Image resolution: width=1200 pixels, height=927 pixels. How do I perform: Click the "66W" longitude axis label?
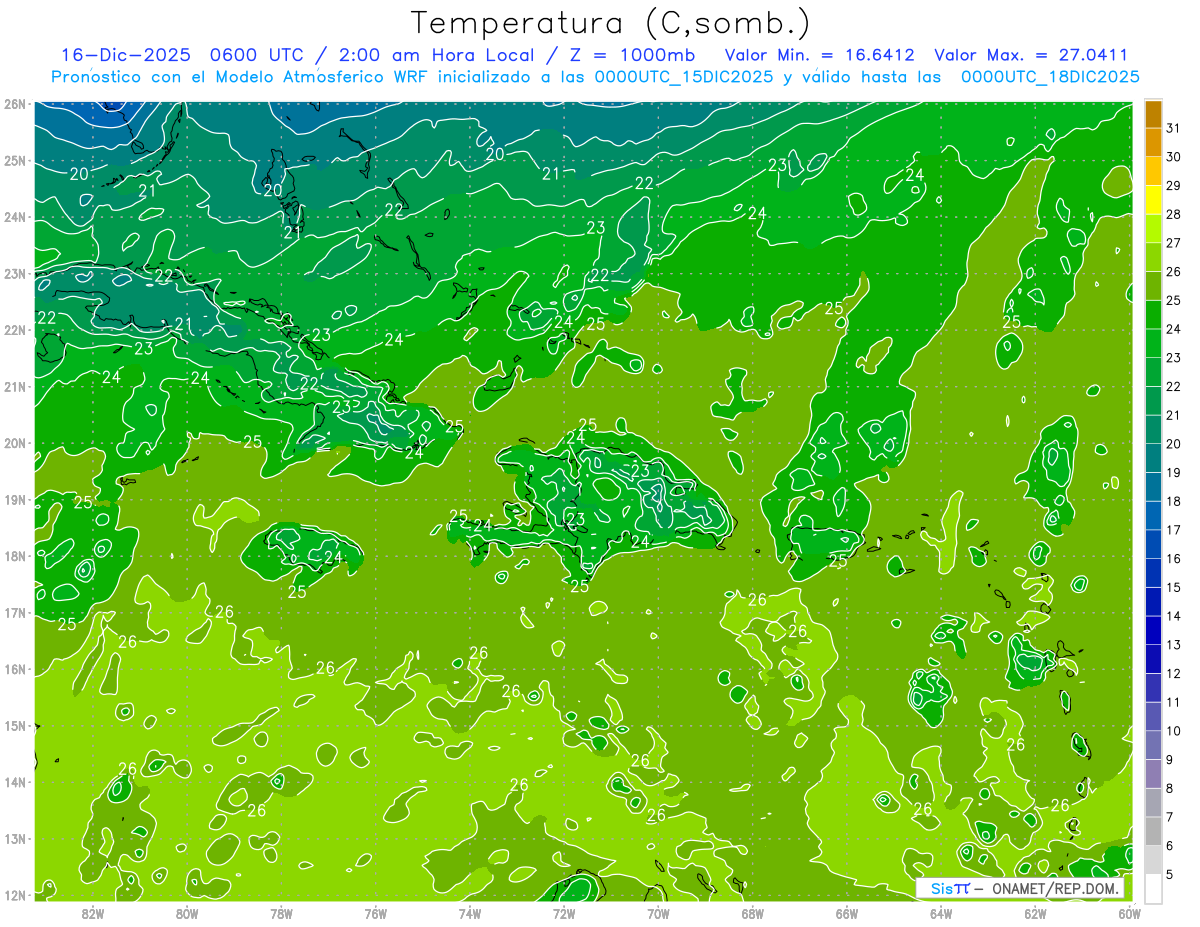(x=846, y=913)
